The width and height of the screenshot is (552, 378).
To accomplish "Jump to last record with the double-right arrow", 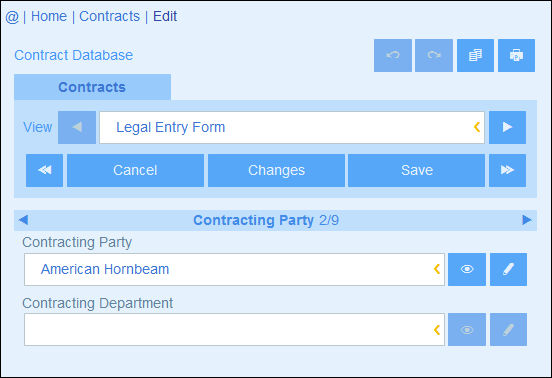I will 507,170.
